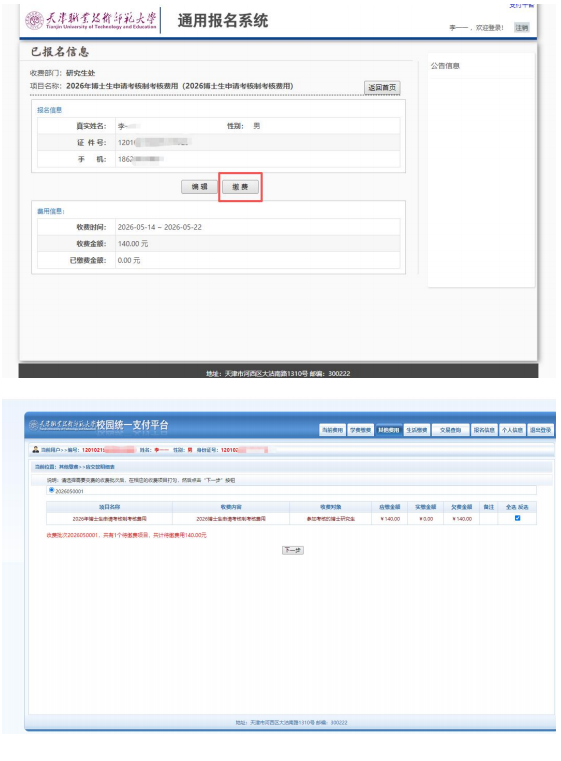Click the 返回首页 button
The height and width of the screenshot is (761, 561).
click(382, 87)
